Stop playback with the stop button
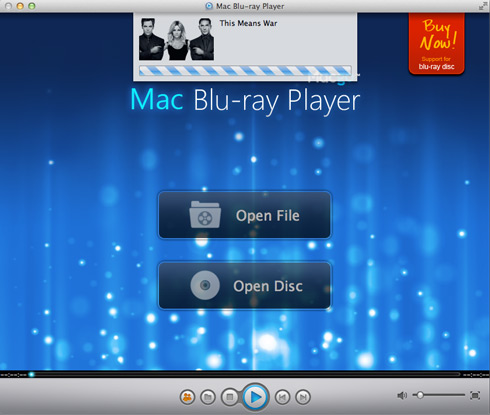Screen dimensions: 490x415 click(229, 397)
